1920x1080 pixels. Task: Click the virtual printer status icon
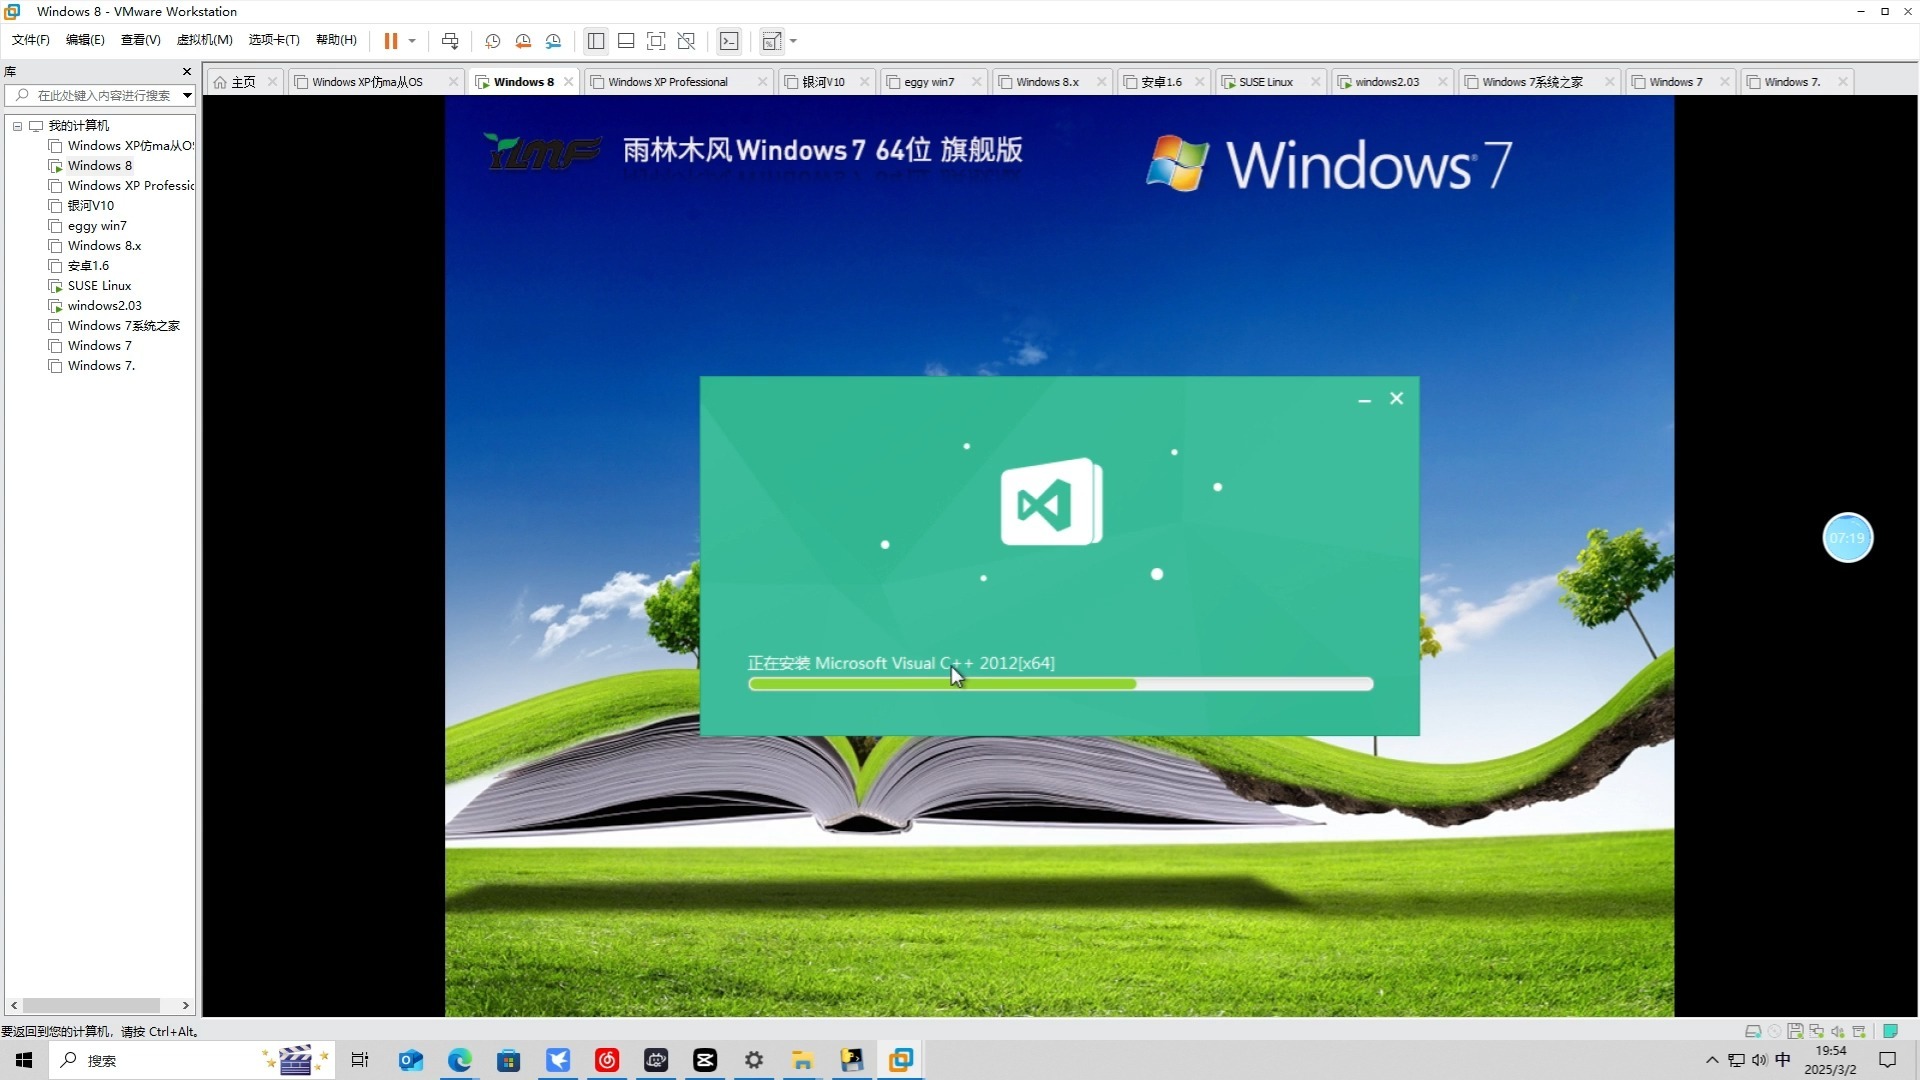pyautogui.click(x=1858, y=1031)
